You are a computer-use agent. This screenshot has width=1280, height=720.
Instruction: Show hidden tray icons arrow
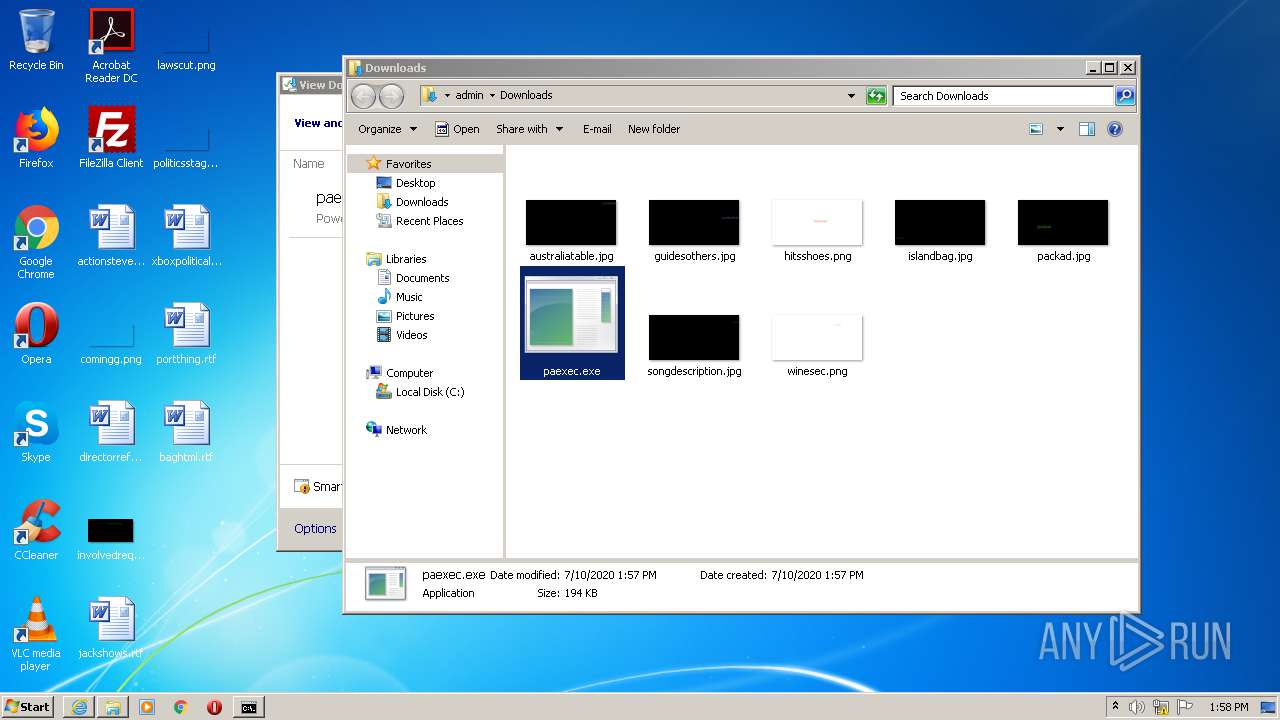pyautogui.click(x=1115, y=706)
